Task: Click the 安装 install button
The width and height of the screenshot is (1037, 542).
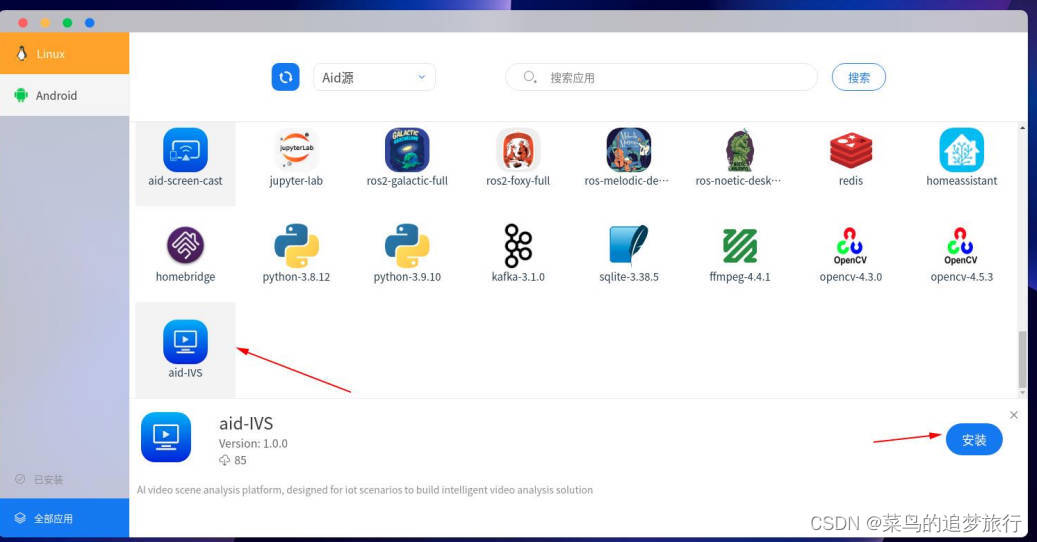Action: (x=974, y=440)
